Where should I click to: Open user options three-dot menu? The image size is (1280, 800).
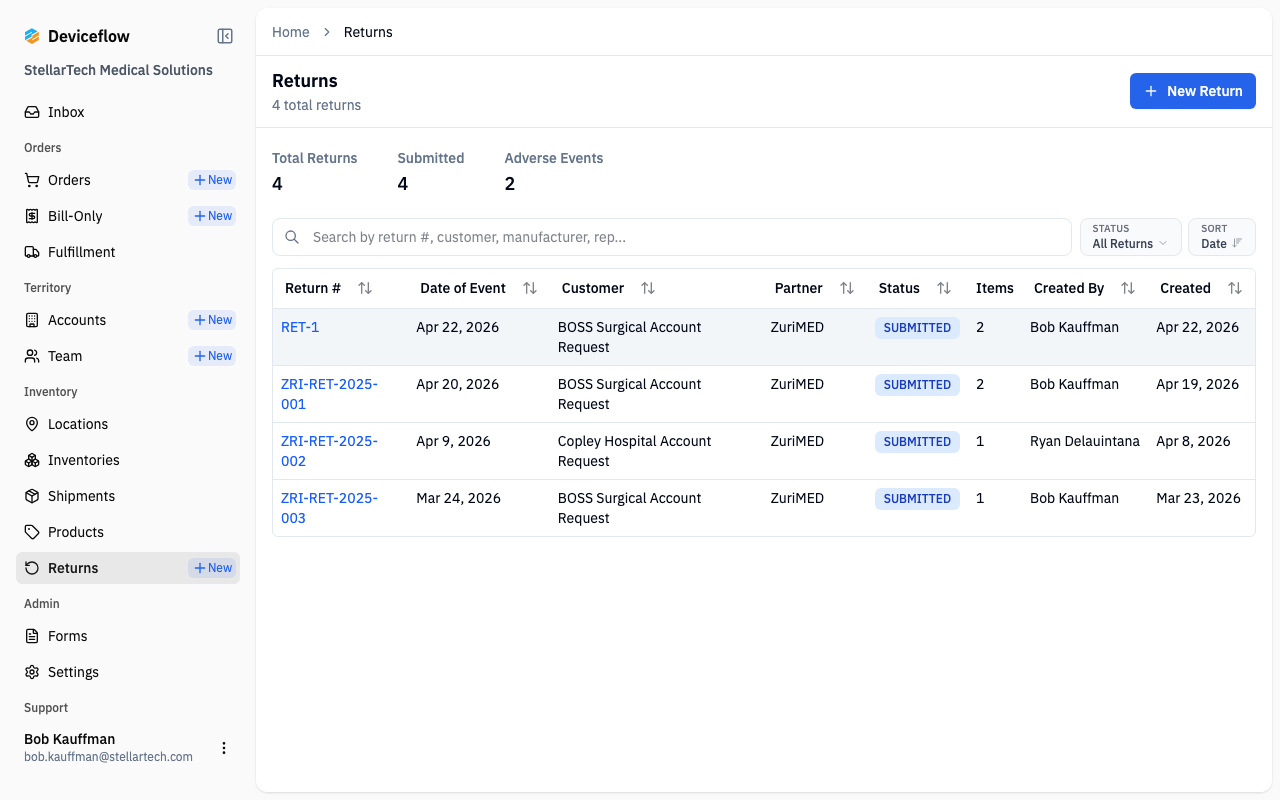224,748
